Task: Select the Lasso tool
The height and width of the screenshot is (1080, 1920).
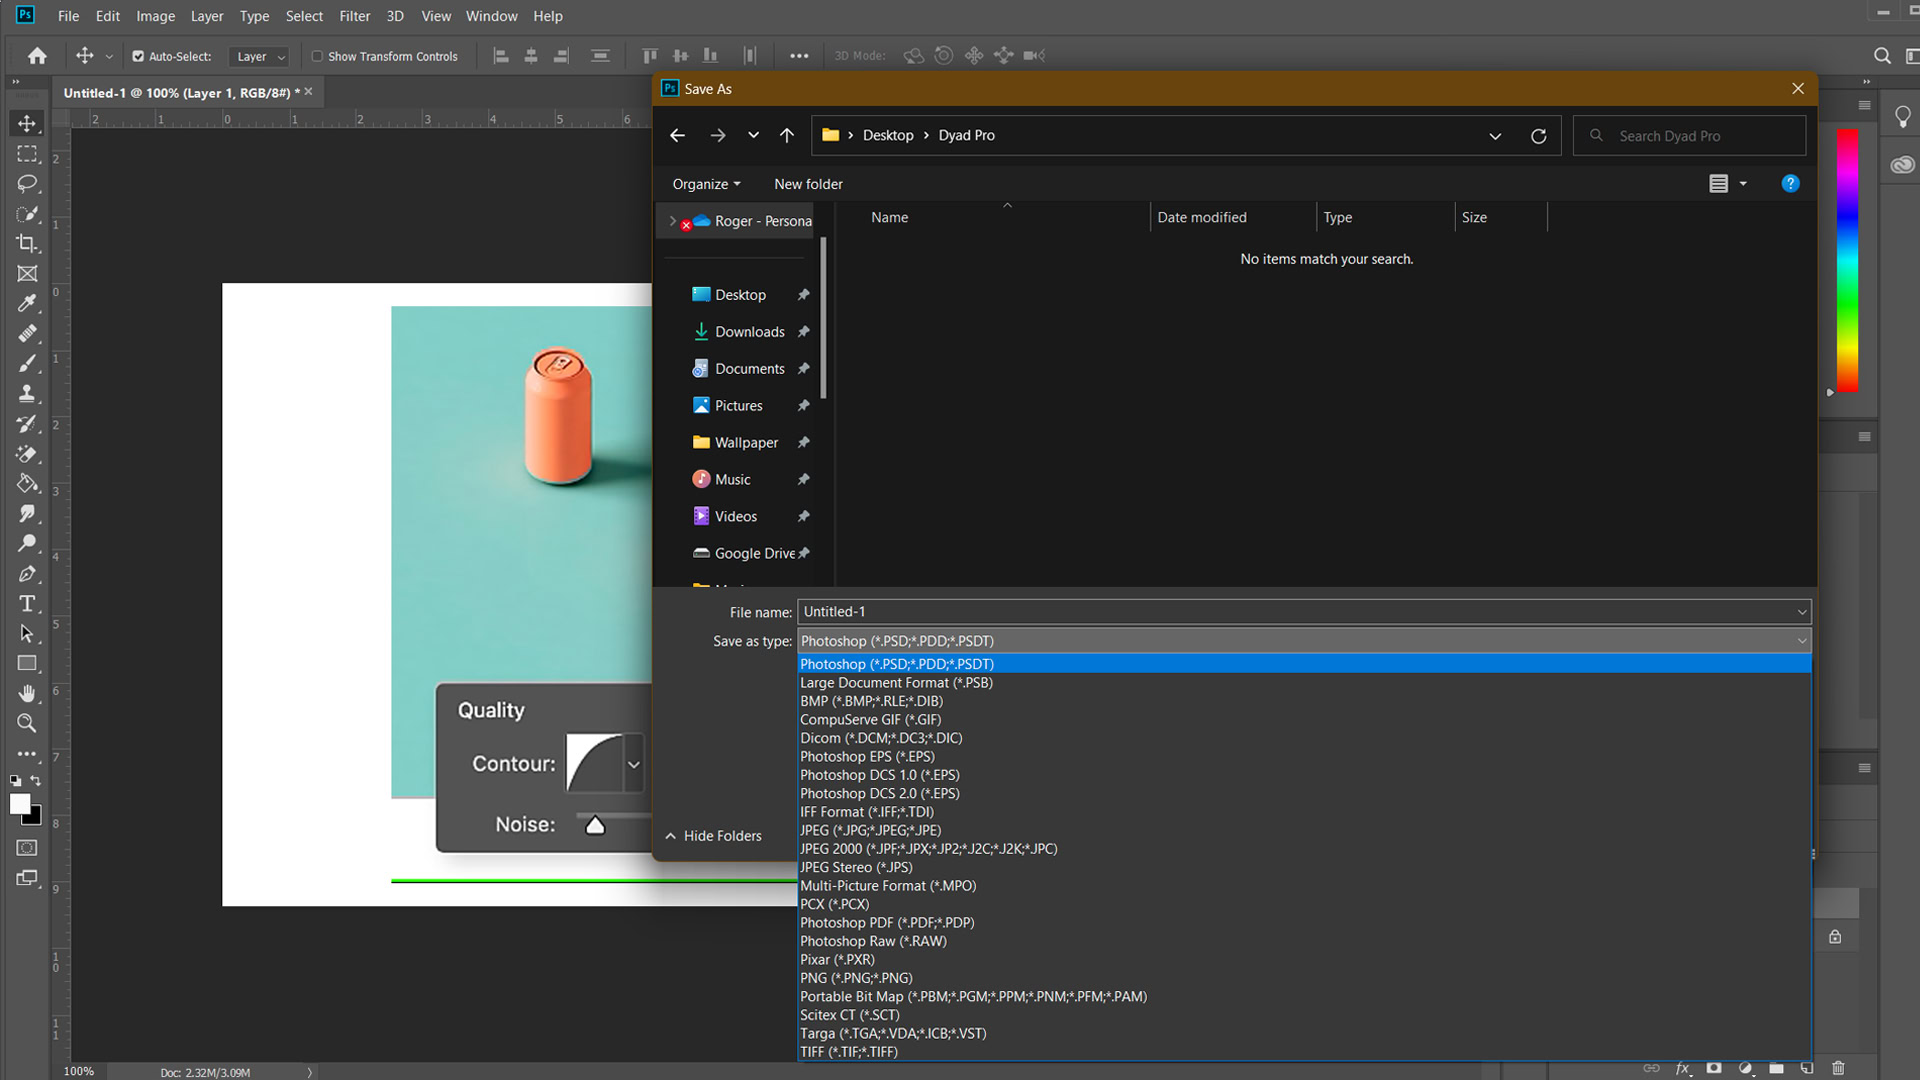Action: [27, 184]
